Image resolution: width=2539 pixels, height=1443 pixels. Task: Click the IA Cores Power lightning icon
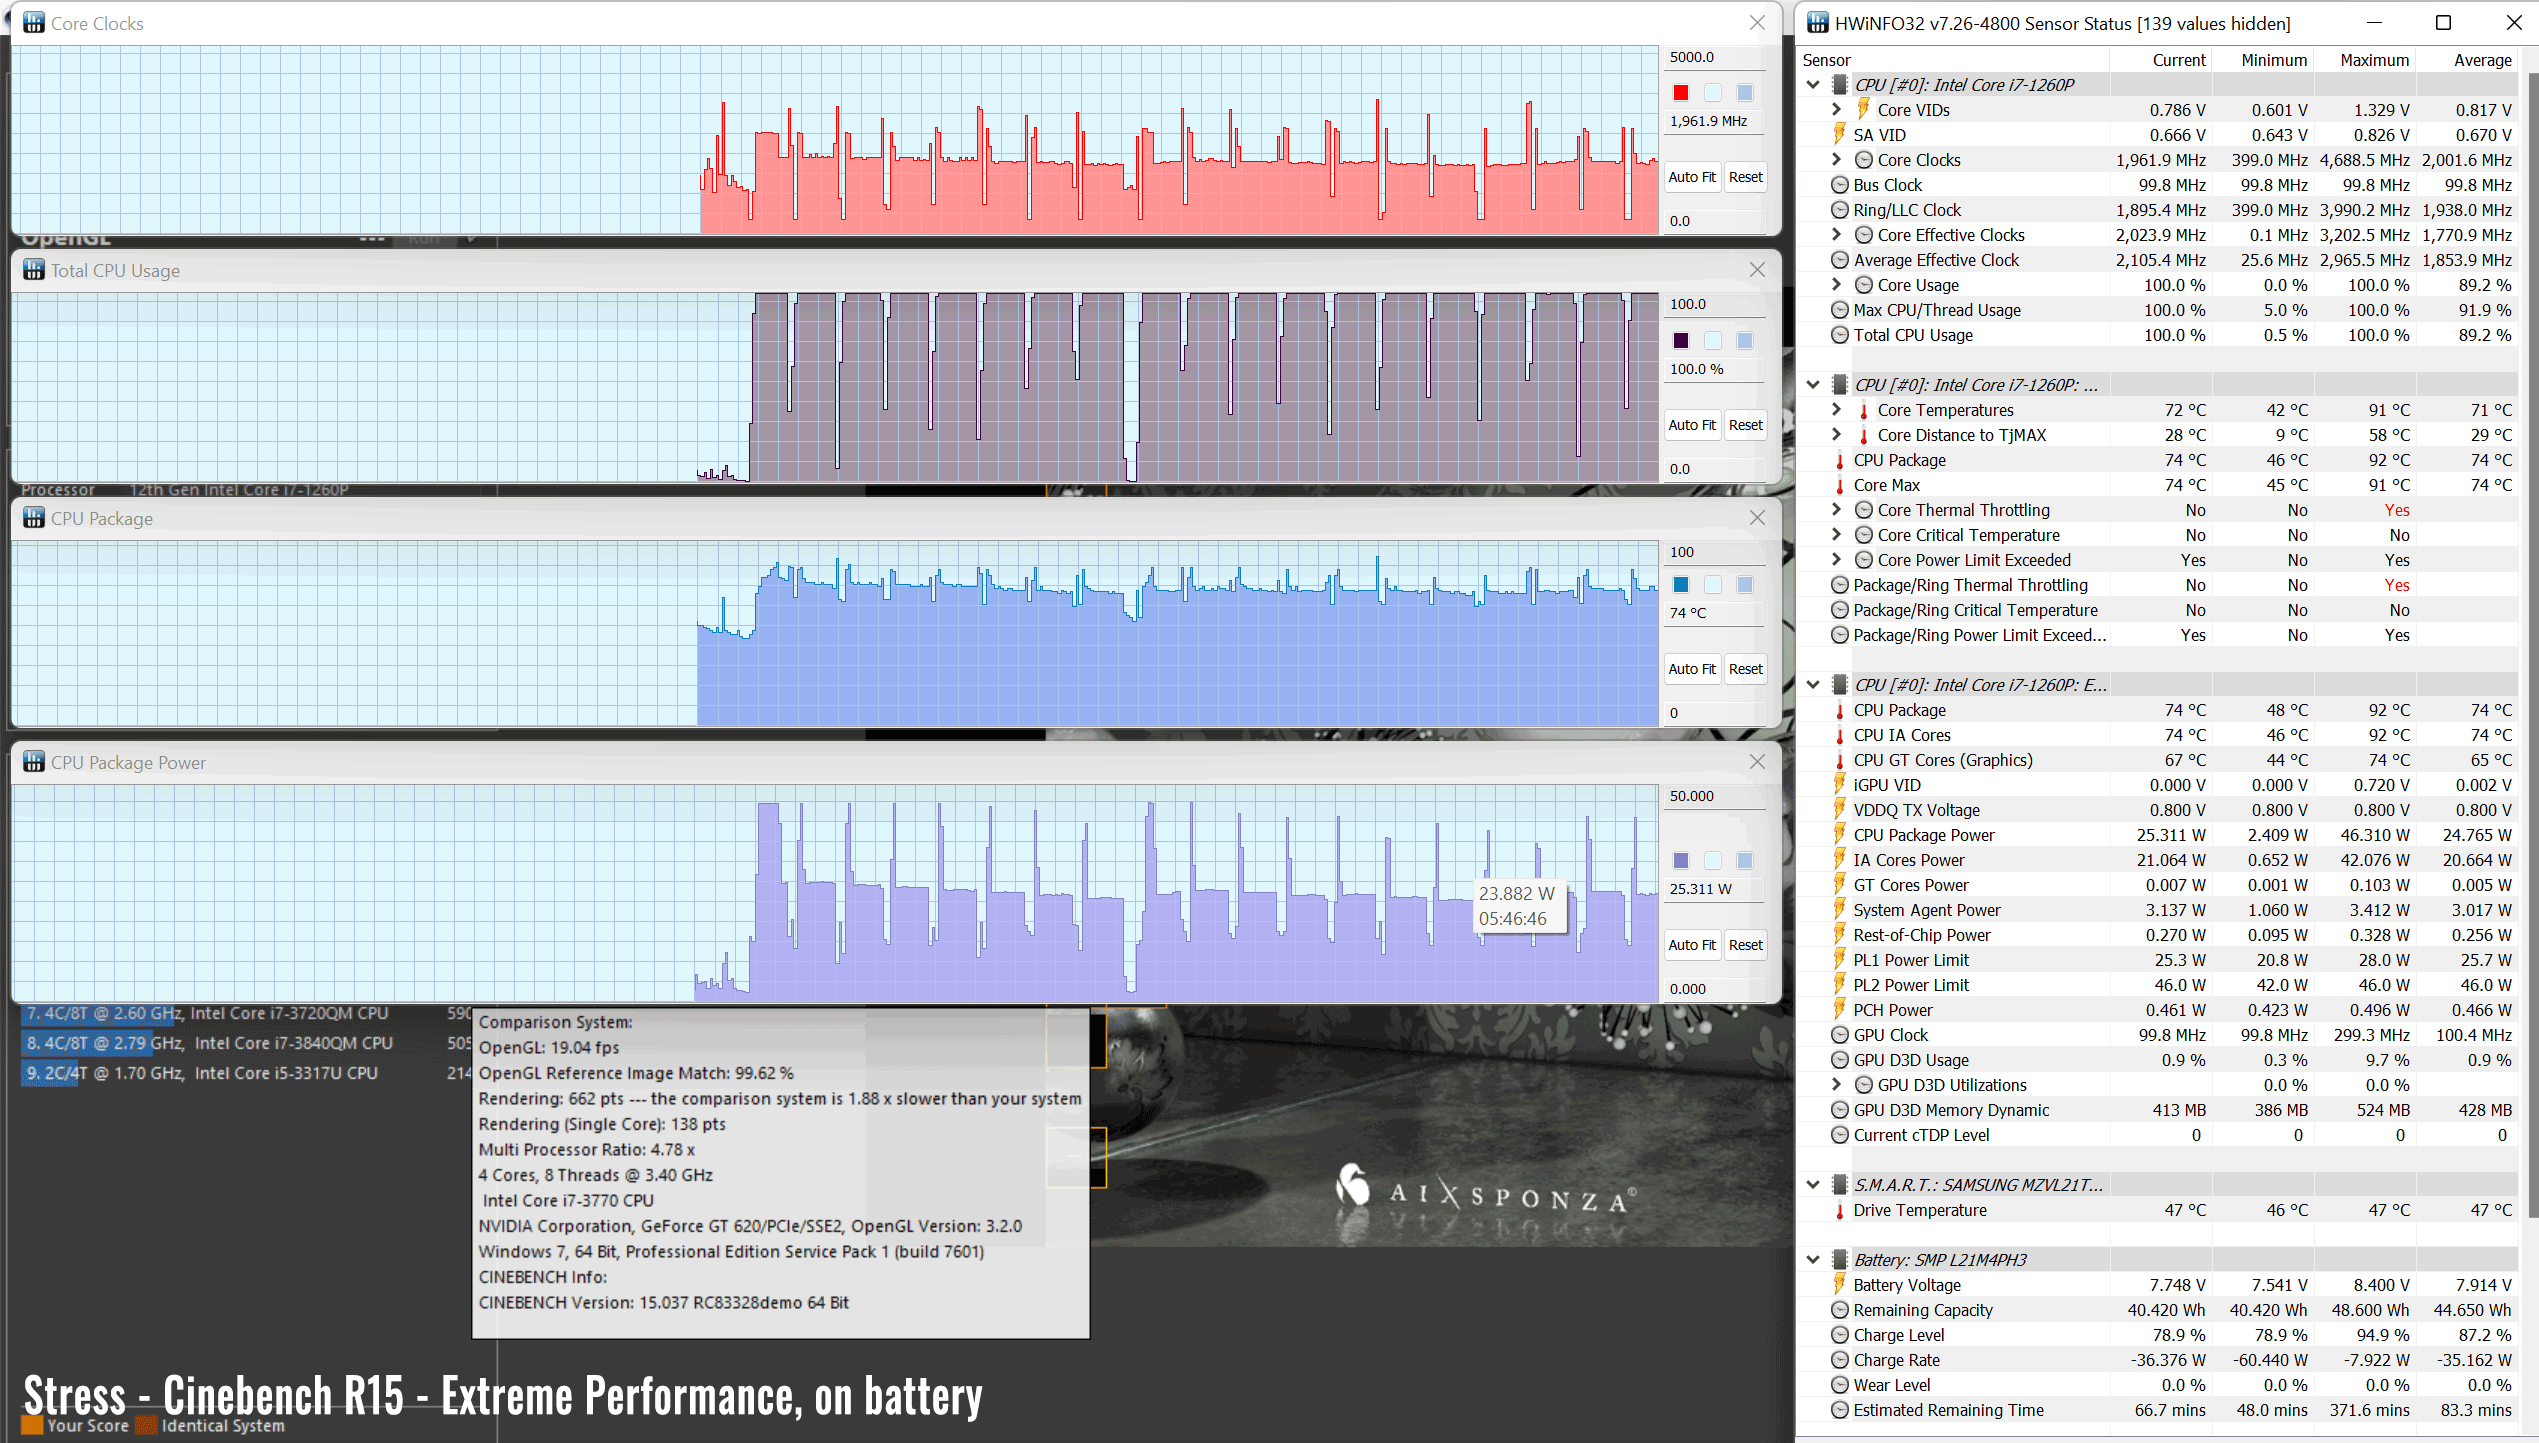click(1839, 860)
